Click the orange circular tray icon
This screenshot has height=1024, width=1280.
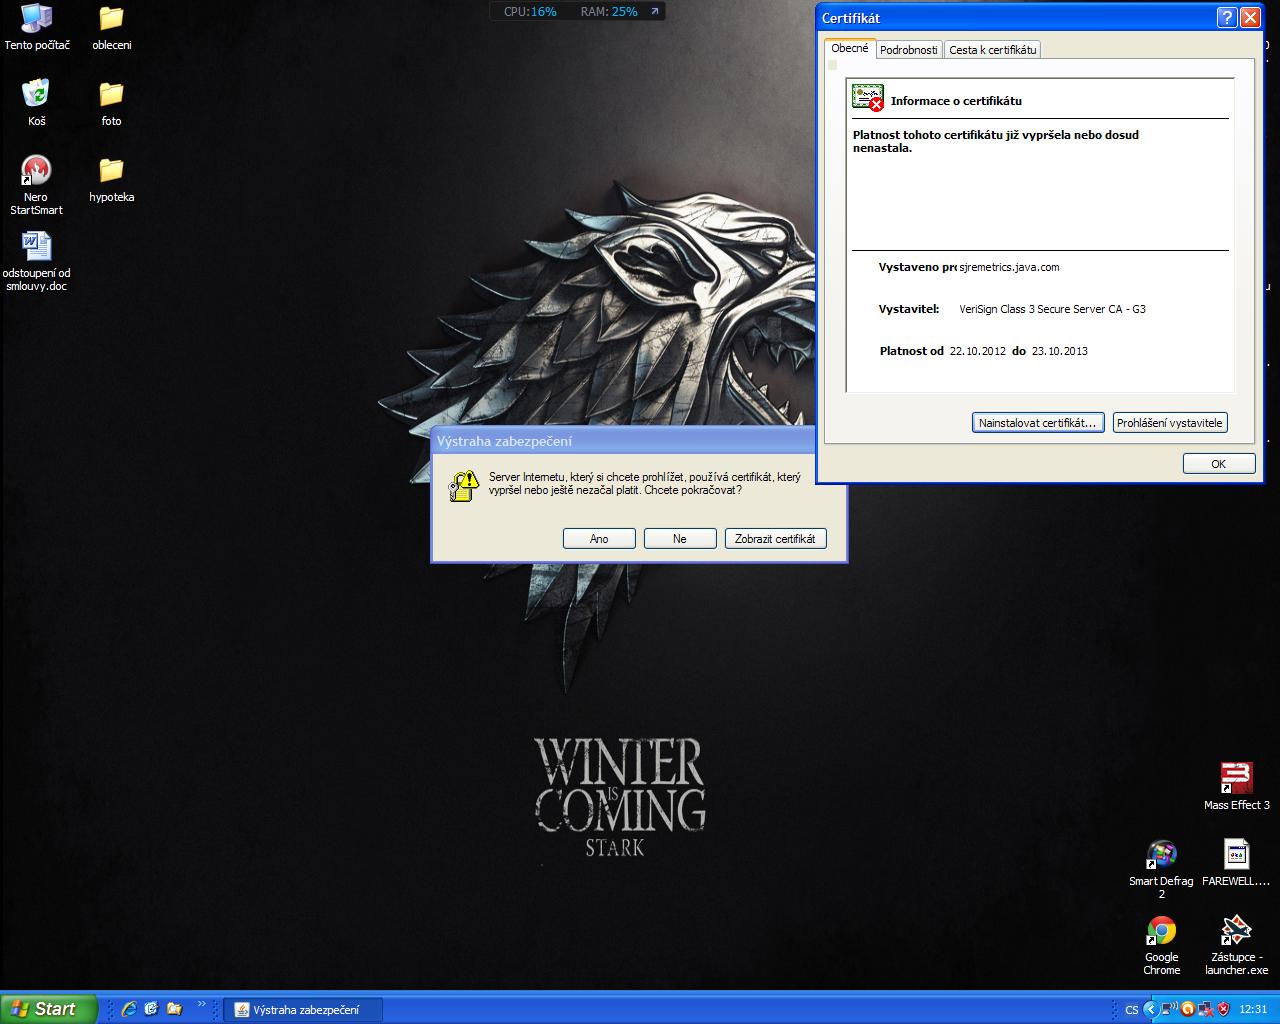pyautogui.click(x=1187, y=1009)
